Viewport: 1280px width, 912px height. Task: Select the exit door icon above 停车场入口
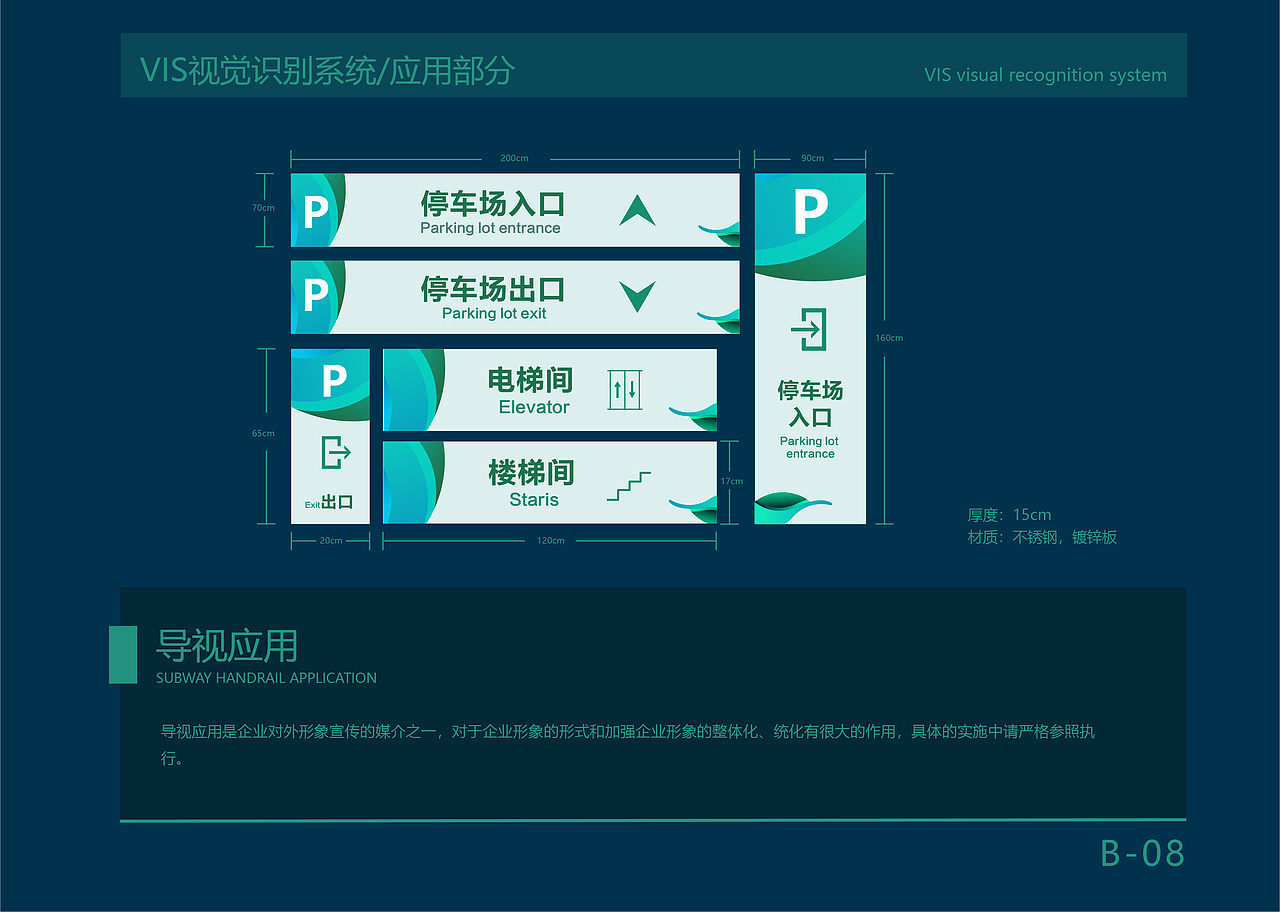point(812,327)
